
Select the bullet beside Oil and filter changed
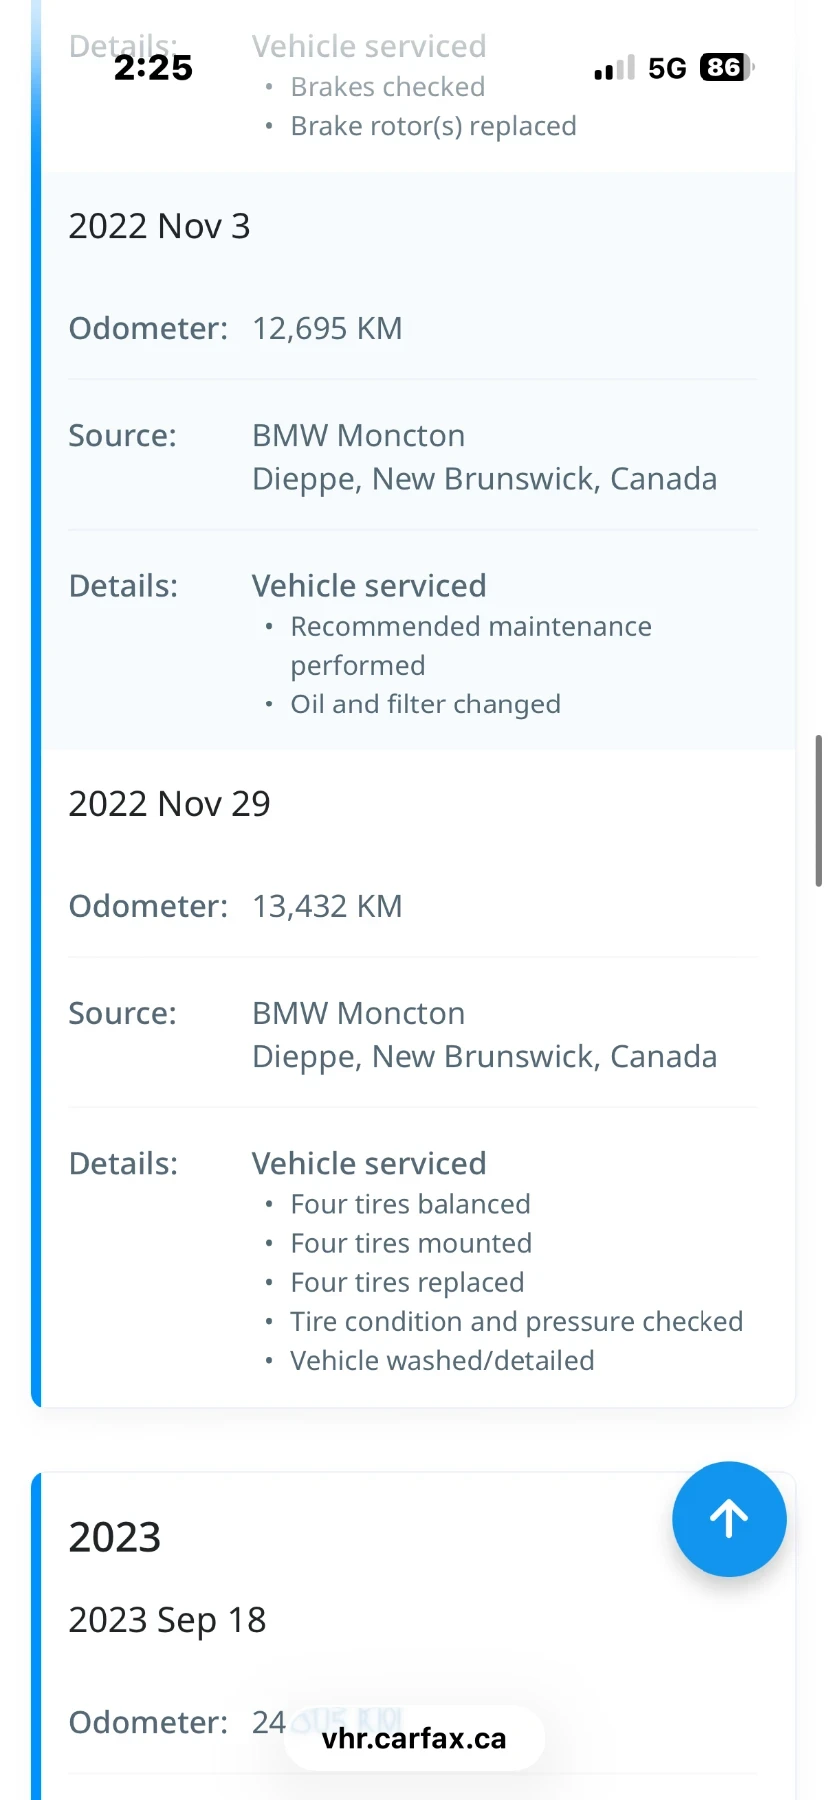pos(268,704)
